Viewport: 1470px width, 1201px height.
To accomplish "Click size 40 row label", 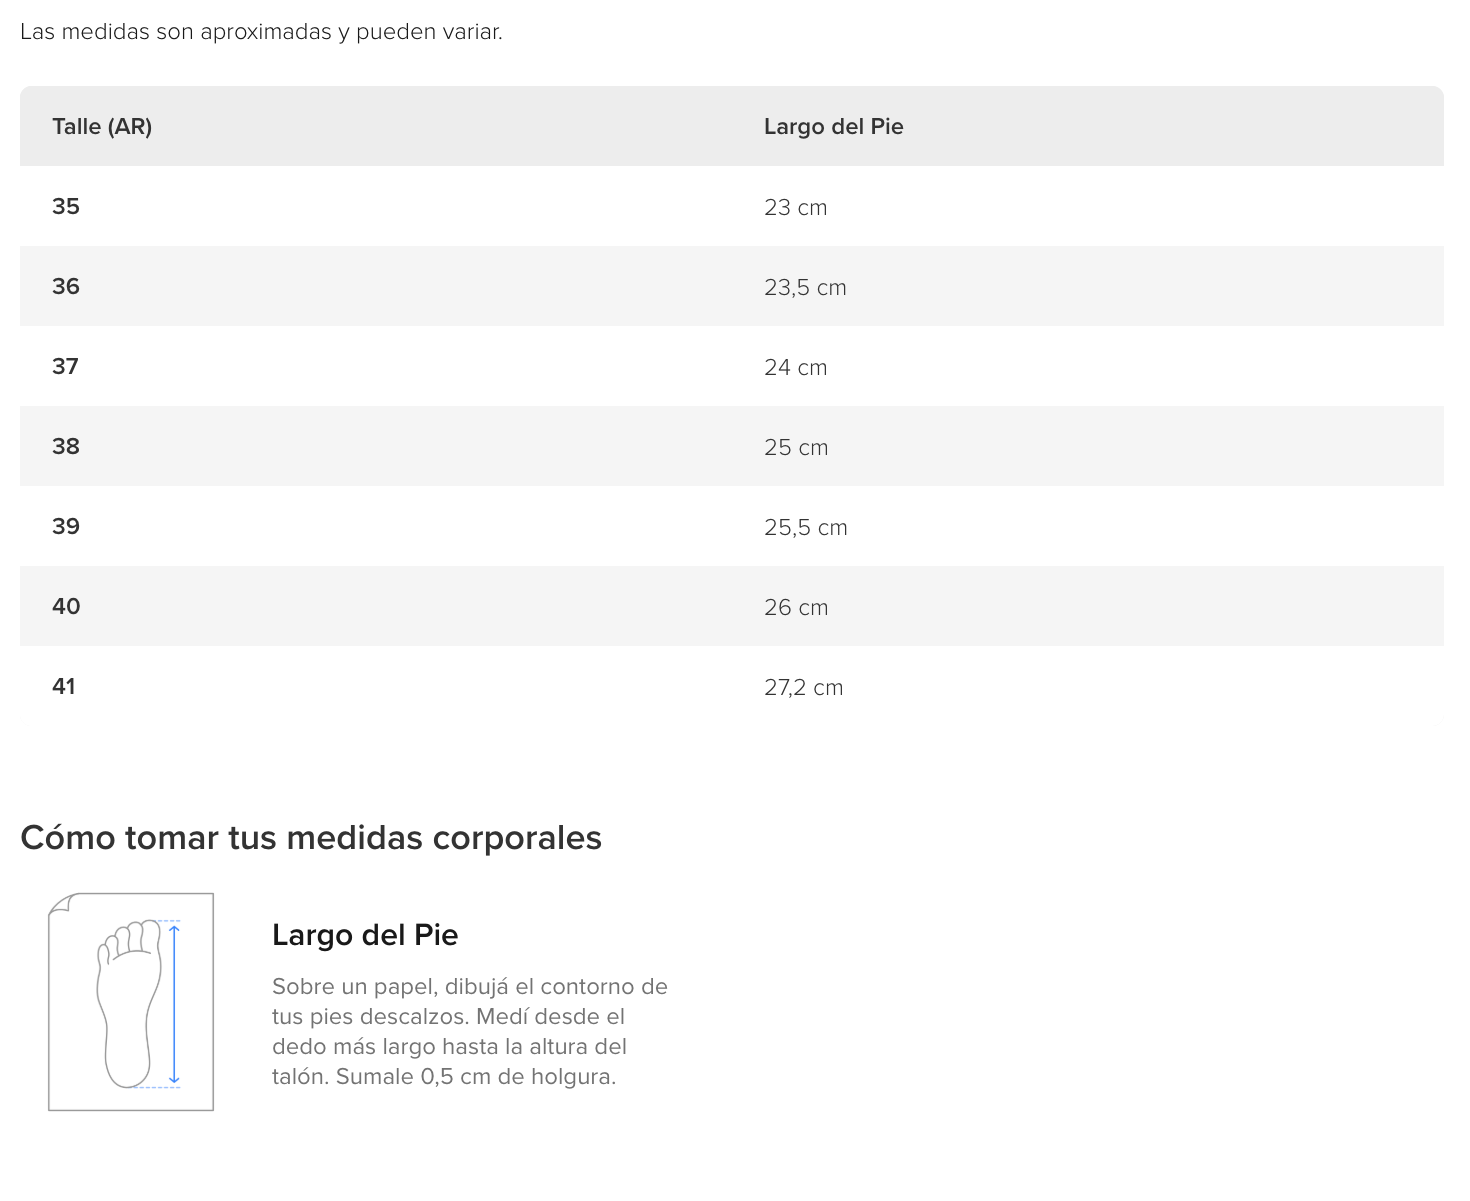I will pyautogui.click(x=66, y=606).
